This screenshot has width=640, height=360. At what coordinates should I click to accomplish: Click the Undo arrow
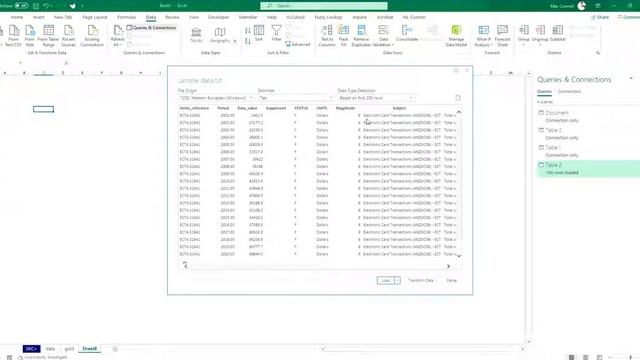click(x=46, y=6)
